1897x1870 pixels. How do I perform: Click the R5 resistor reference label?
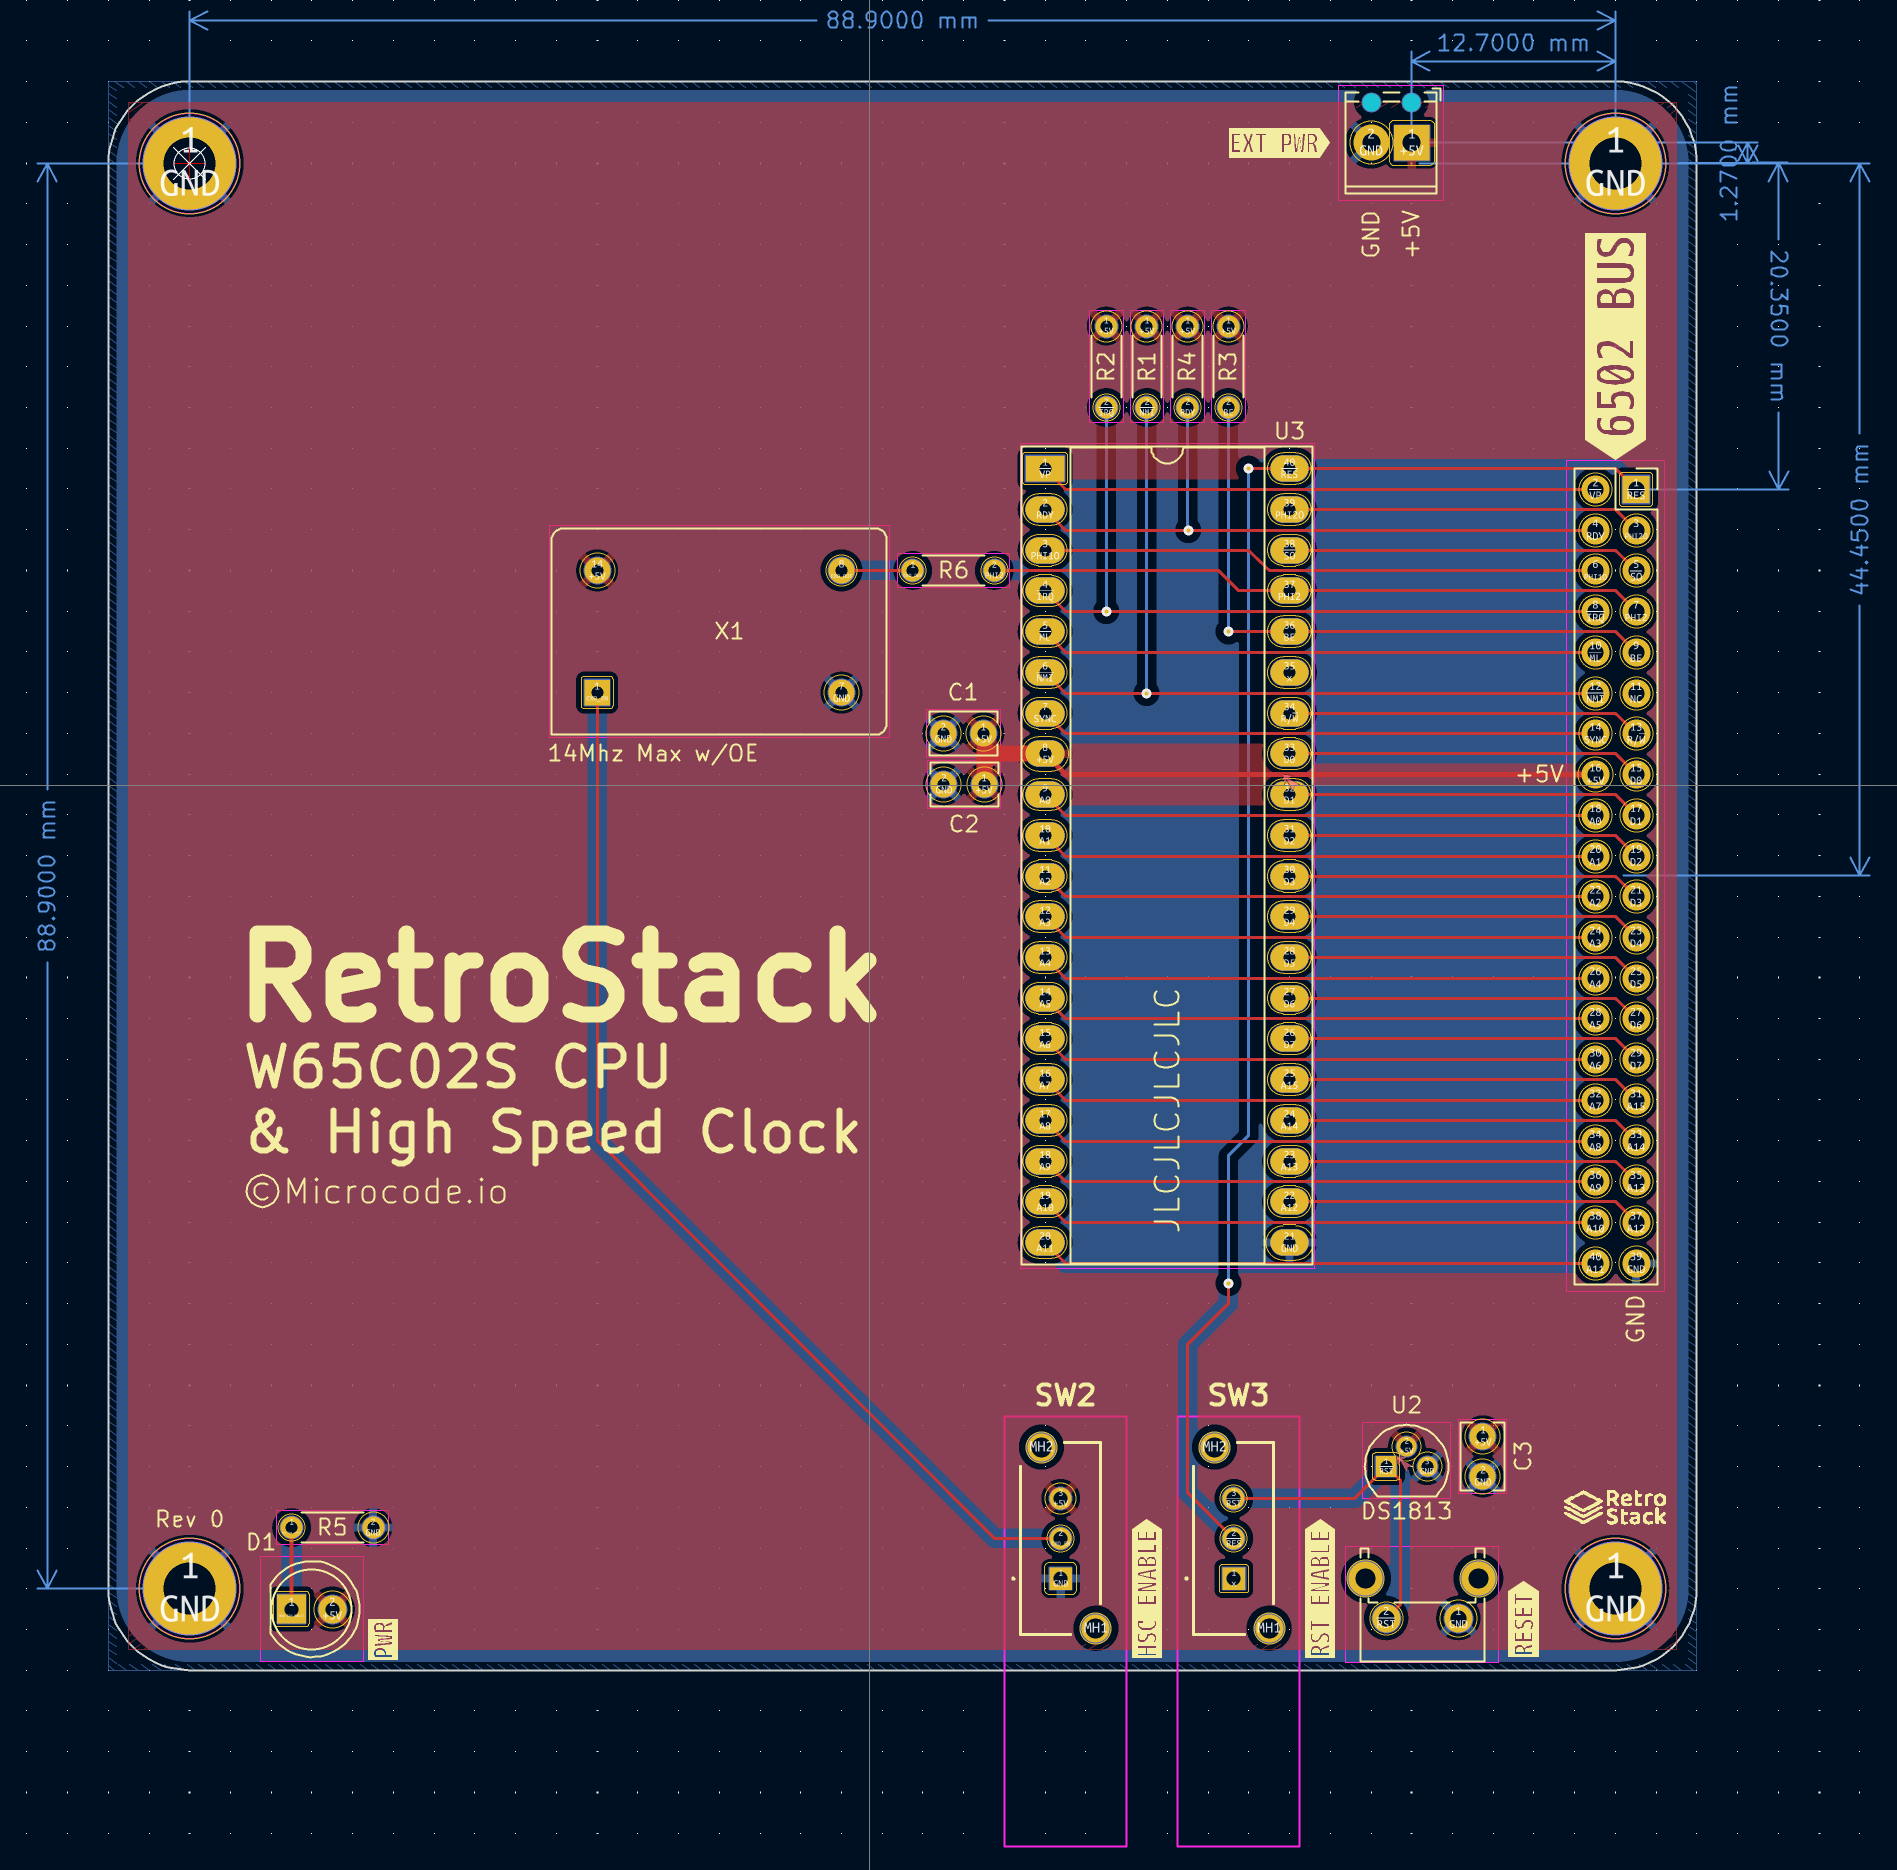332,1527
